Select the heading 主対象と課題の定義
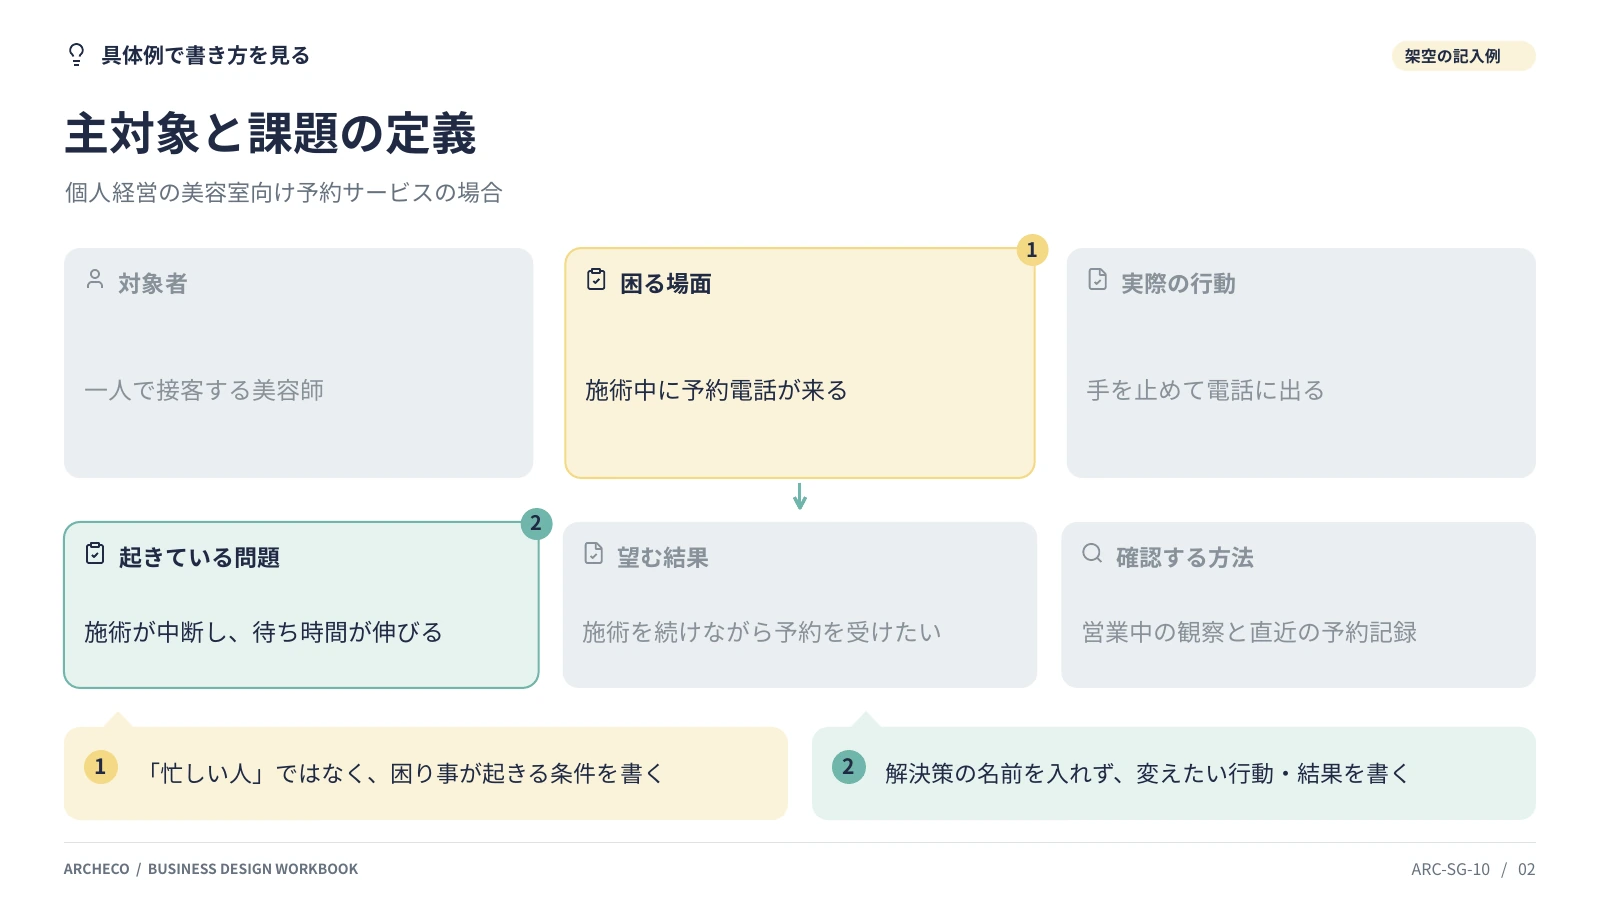The height and width of the screenshot is (901, 1600). tap(270, 134)
